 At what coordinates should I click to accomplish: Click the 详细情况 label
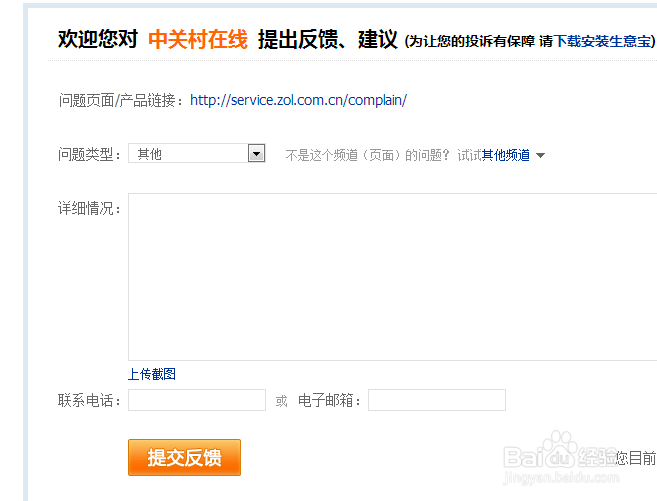click(89, 208)
